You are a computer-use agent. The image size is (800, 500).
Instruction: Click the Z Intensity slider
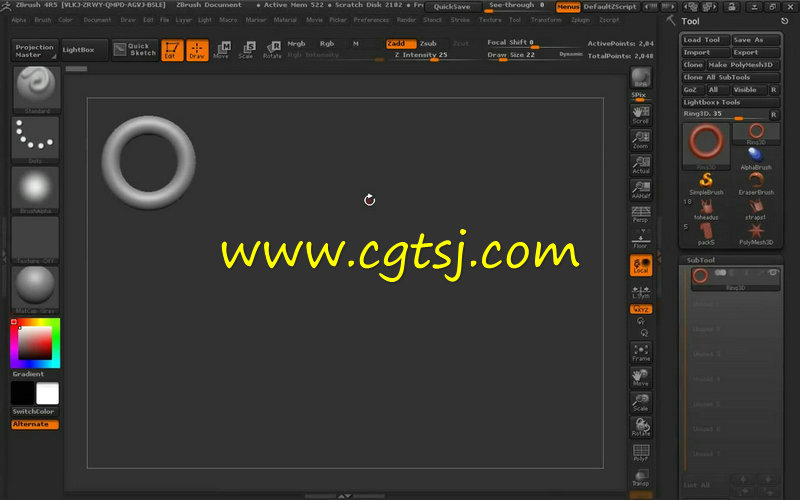(433, 56)
